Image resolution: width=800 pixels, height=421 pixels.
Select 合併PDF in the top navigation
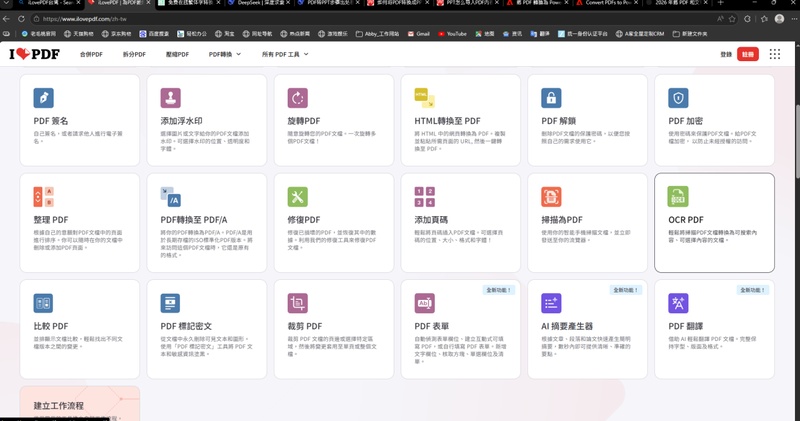point(91,54)
